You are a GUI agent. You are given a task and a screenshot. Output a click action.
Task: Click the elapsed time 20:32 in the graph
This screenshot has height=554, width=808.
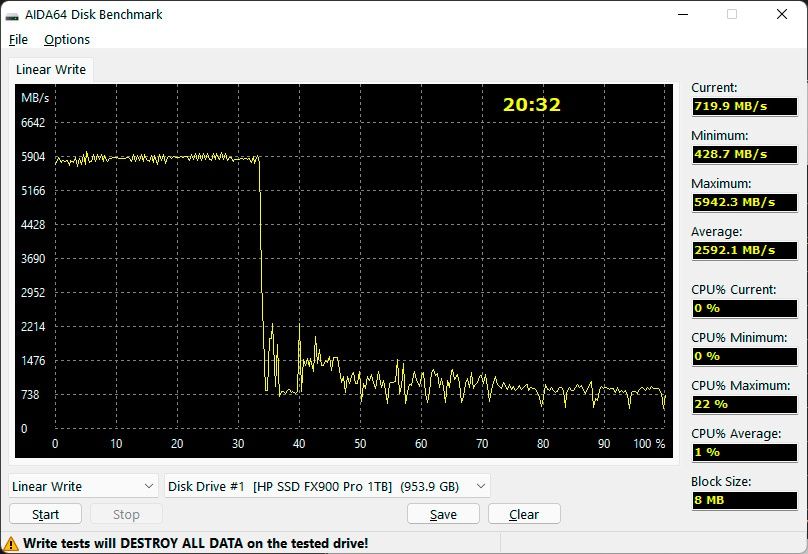531,105
